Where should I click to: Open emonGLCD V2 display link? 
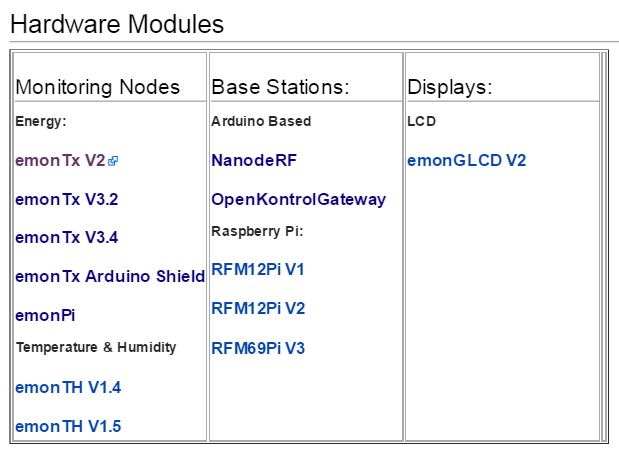[467, 161]
